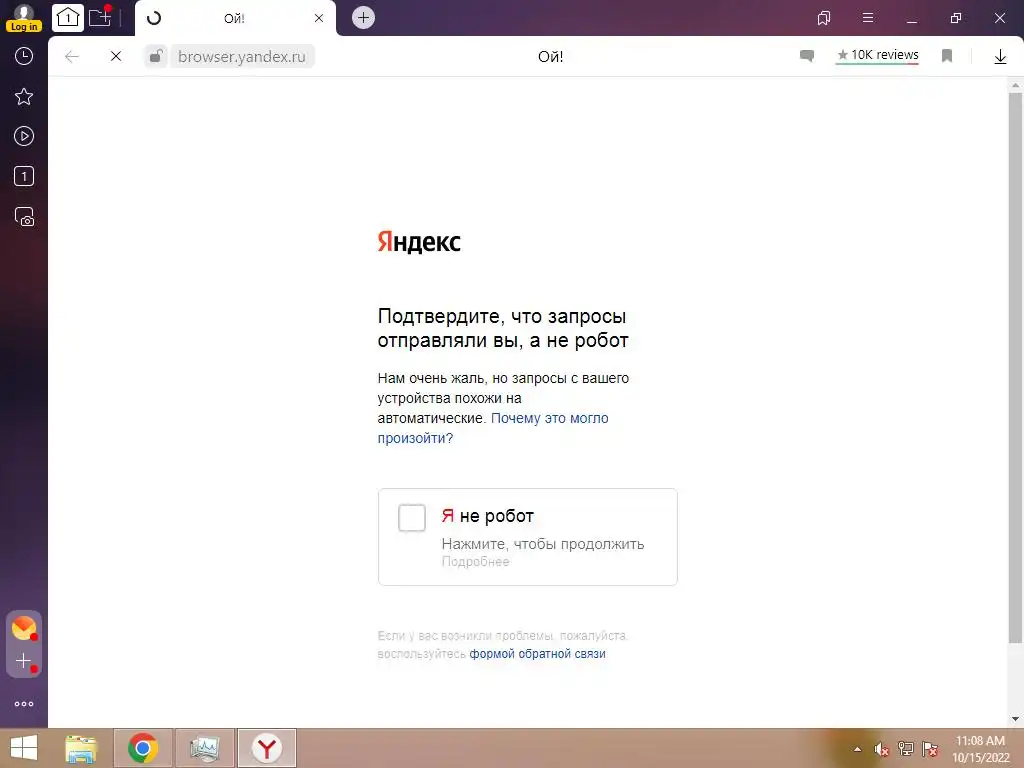Show hidden system tray icons arrow
Screen dimensions: 1024x768
pyautogui.click(x=857, y=749)
